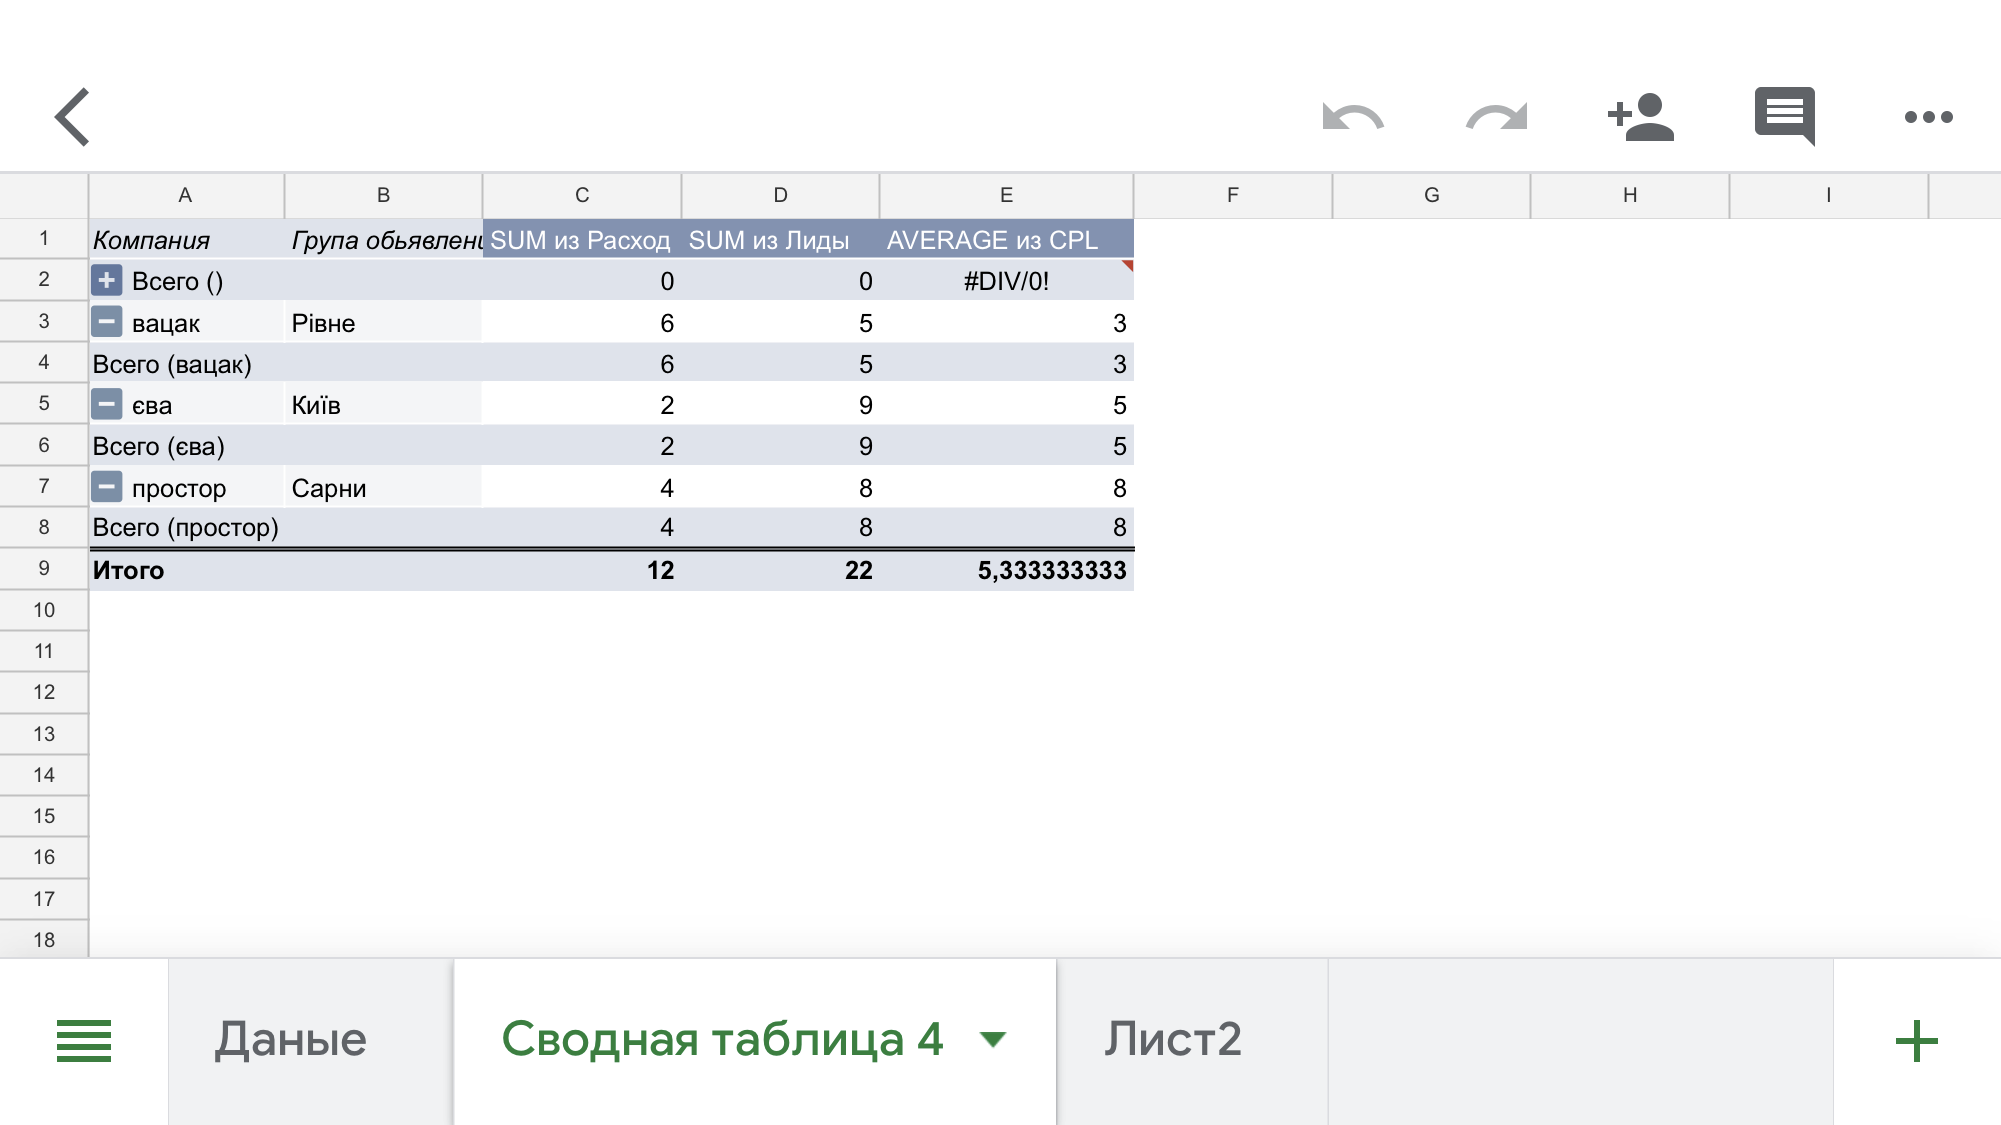Select the Група объявлений header cell
The width and height of the screenshot is (2001, 1125).
[x=383, y=240]
